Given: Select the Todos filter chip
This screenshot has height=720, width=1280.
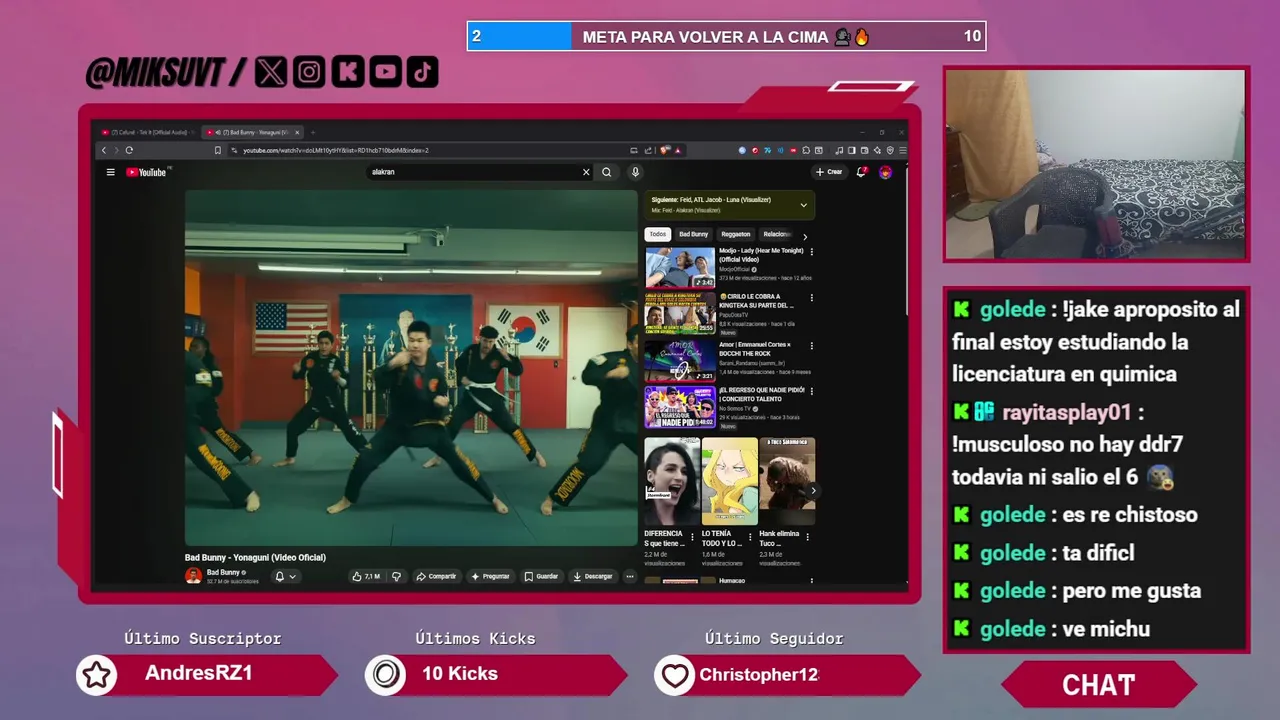Looking at the screenshot, I should click(657, 234).
